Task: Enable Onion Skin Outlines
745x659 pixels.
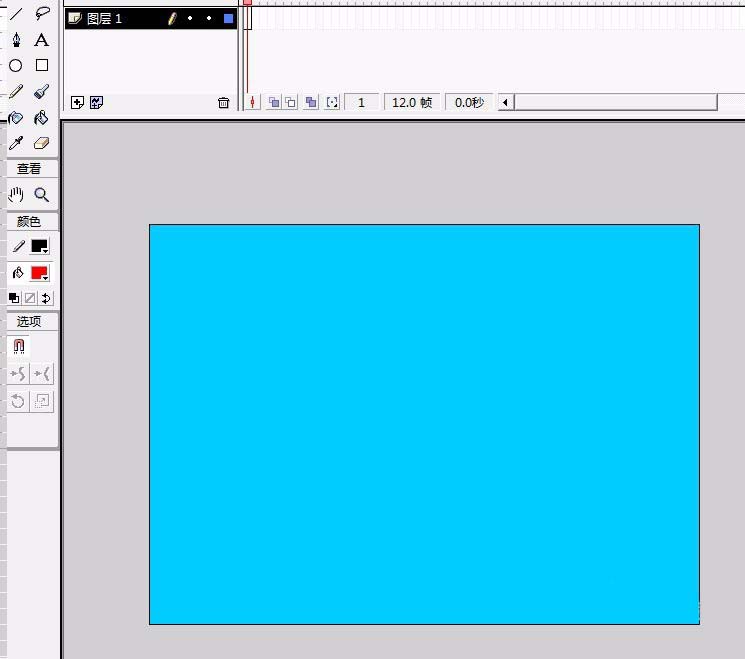Action: click(x=291, y=102)
